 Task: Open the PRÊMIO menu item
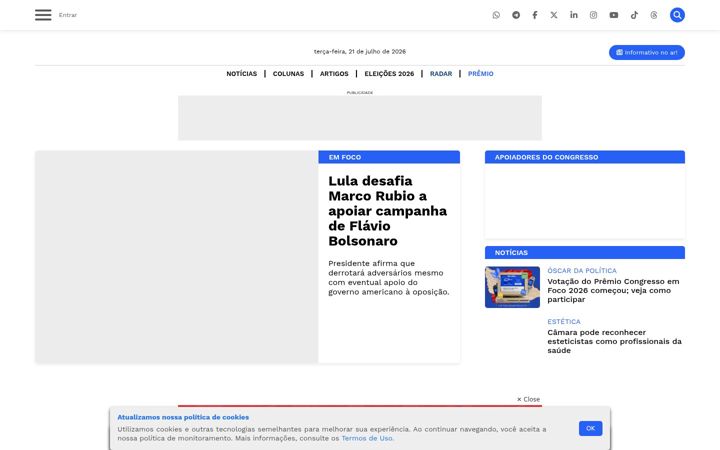point(481,73)
